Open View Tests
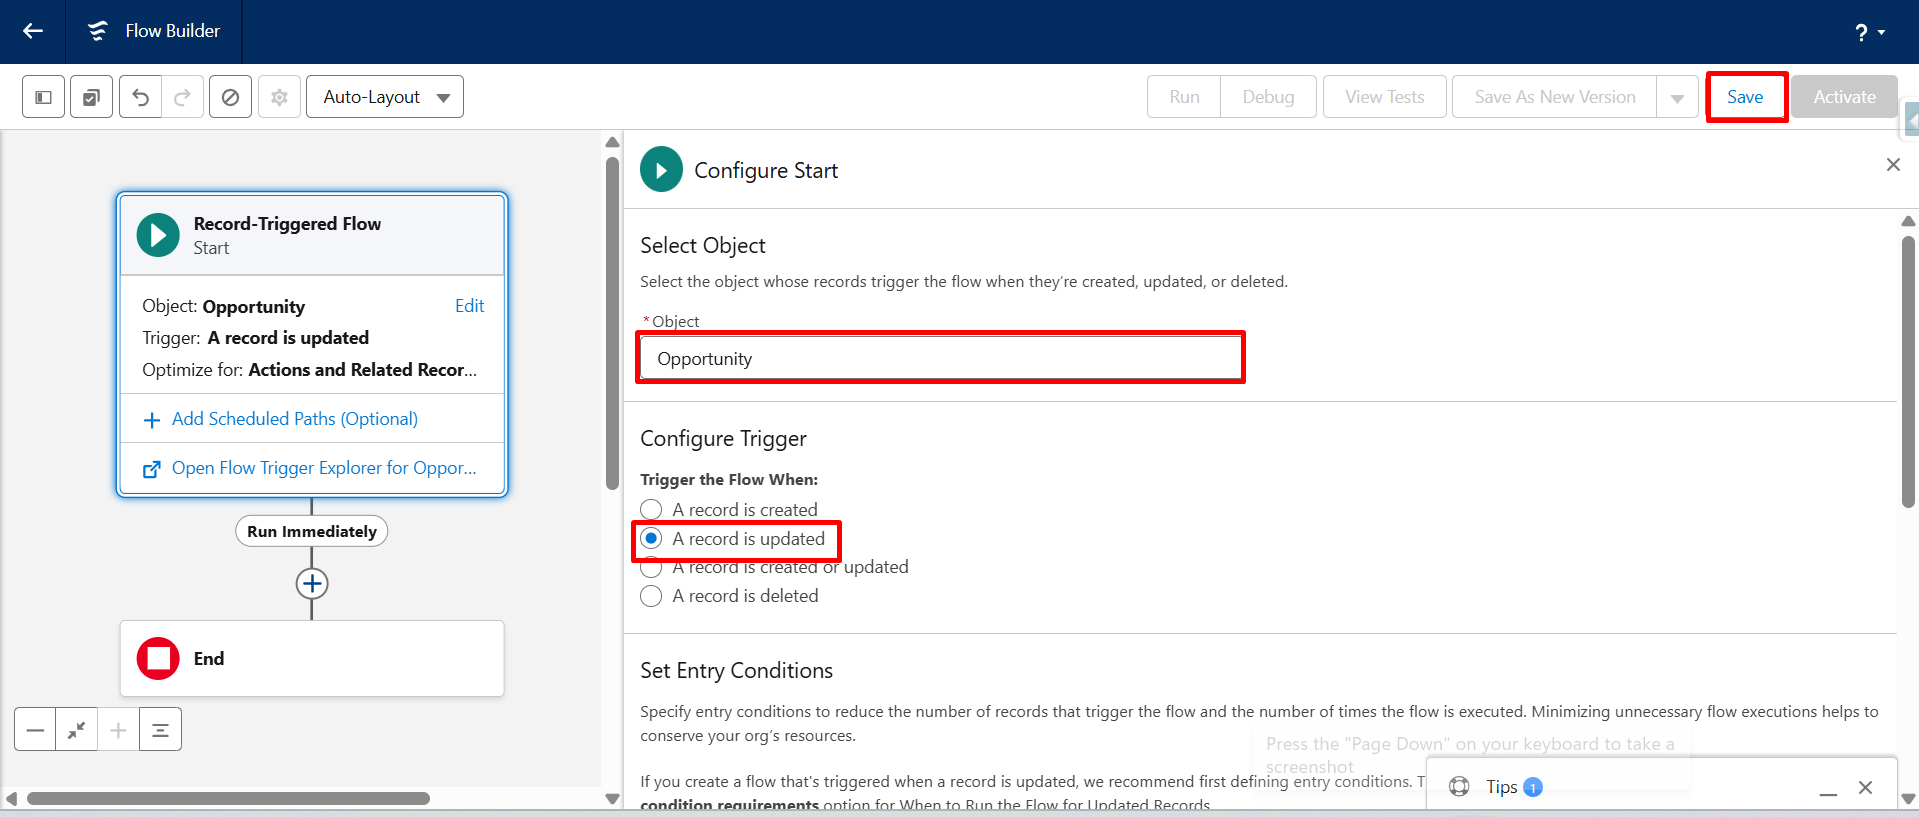The image size is (1919, 817). tap(1384, 97)
